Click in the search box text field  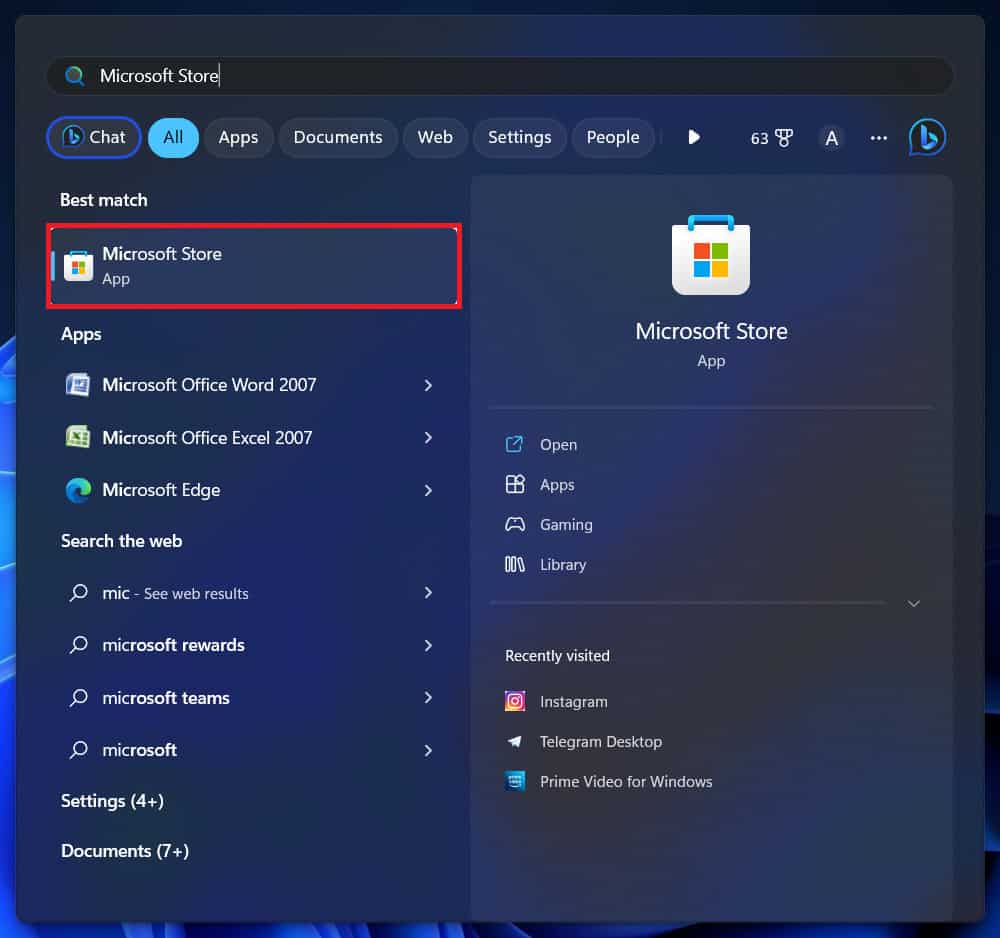pyautogui.click(x=500, y=76)
